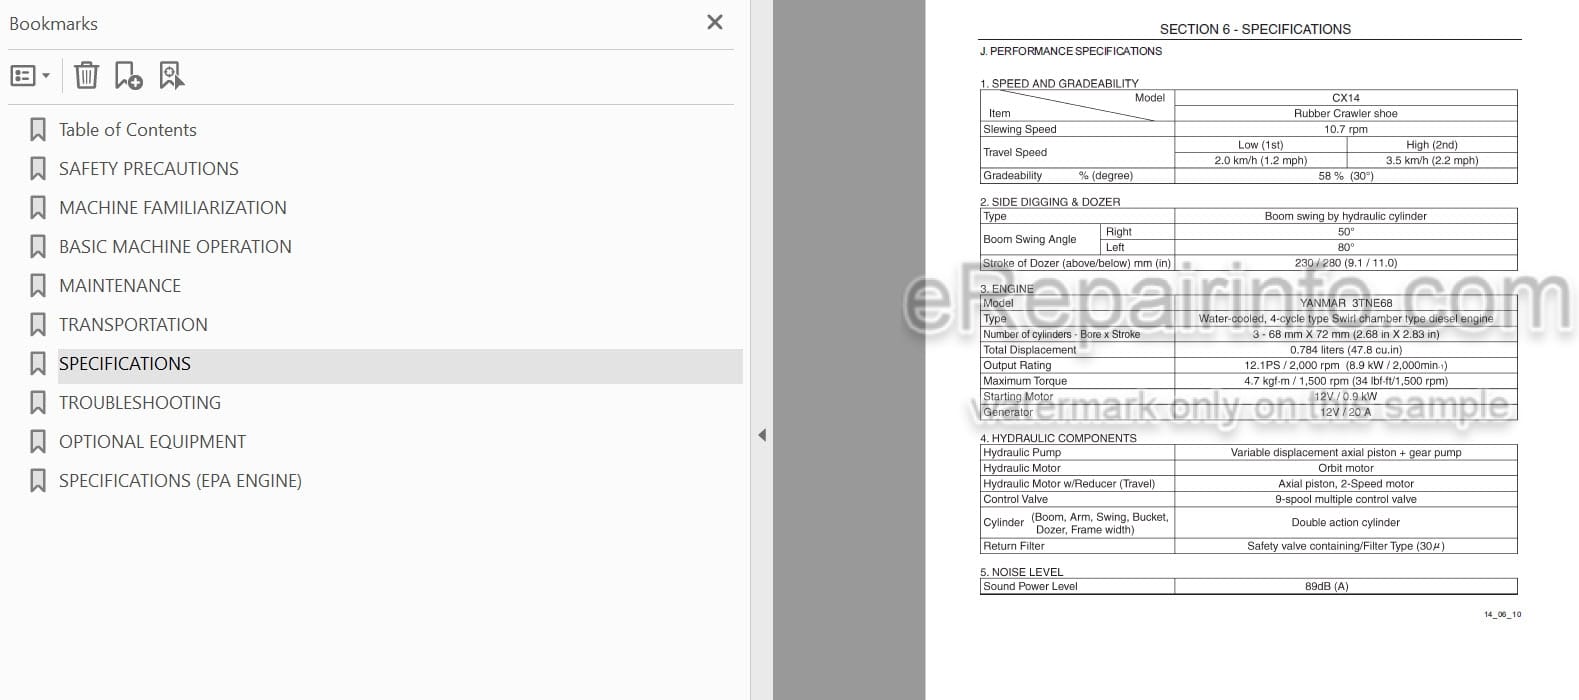Click the Sound Power Level row label
The height and width of the screenshot is (700, 1579).
pyautogui.click(x=1030, y=587)
